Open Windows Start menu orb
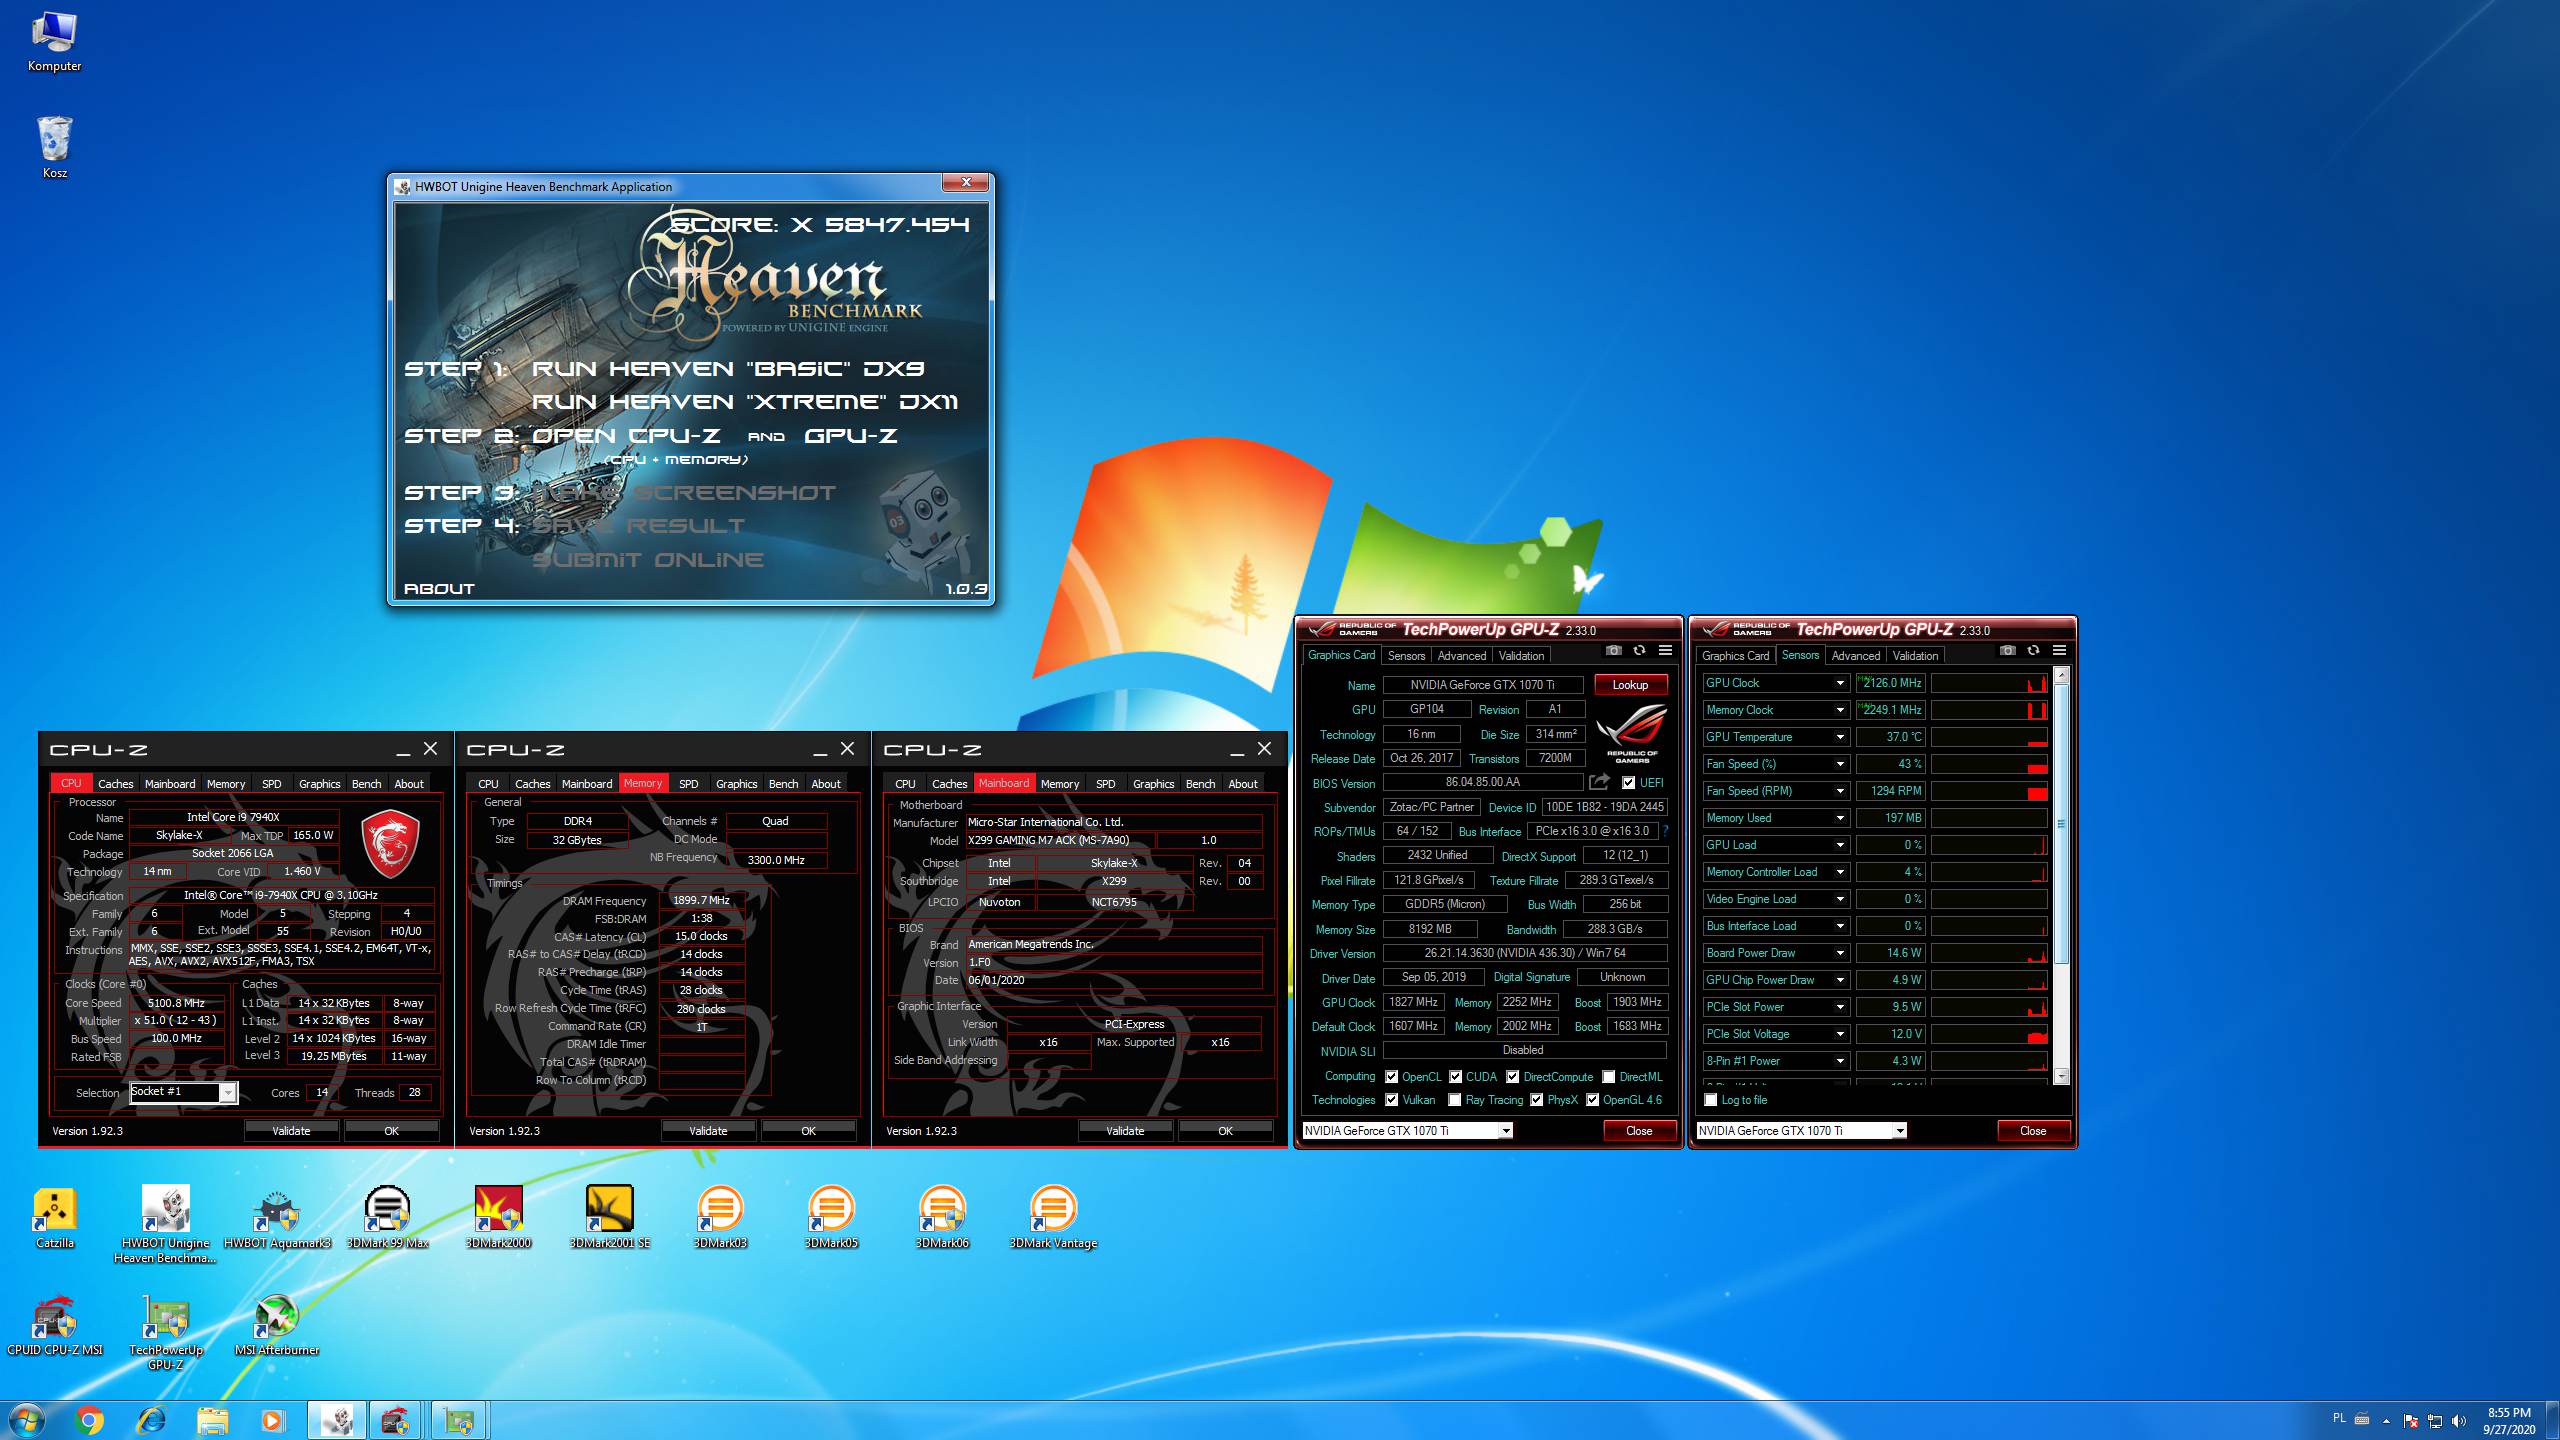This screenshot has height=1440, width=2560. tap(26, 1420)
